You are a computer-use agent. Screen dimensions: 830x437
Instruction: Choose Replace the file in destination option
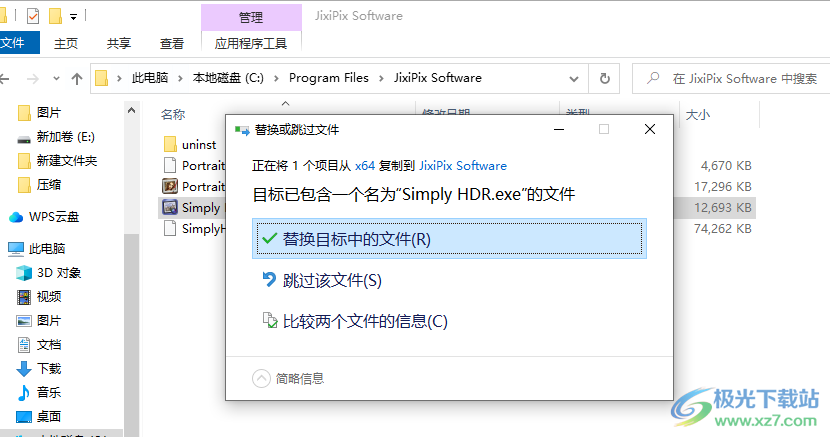[449, 239]
